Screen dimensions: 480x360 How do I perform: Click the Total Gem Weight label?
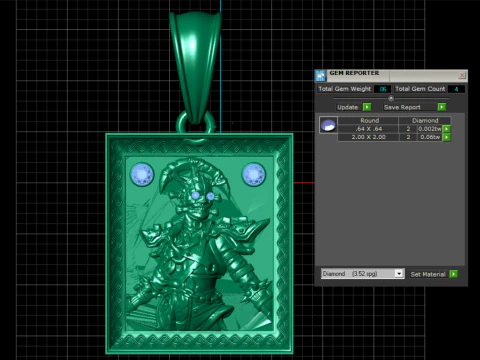[x=344, y=89]
